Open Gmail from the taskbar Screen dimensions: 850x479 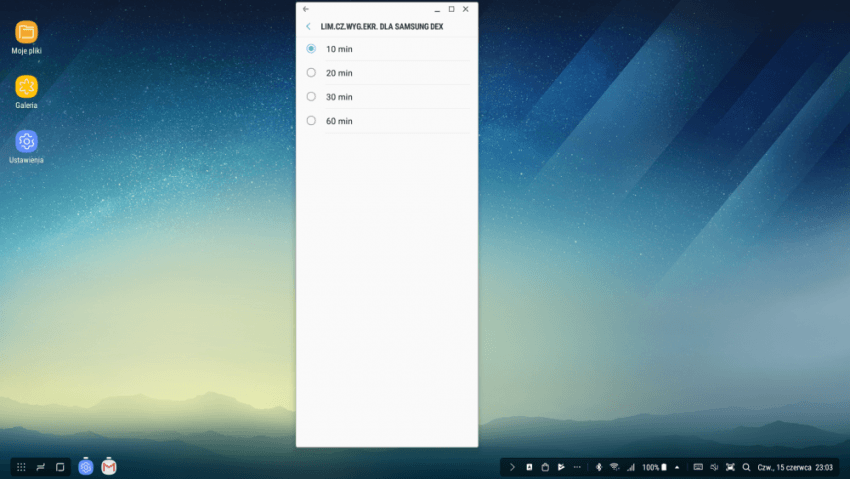109,467
